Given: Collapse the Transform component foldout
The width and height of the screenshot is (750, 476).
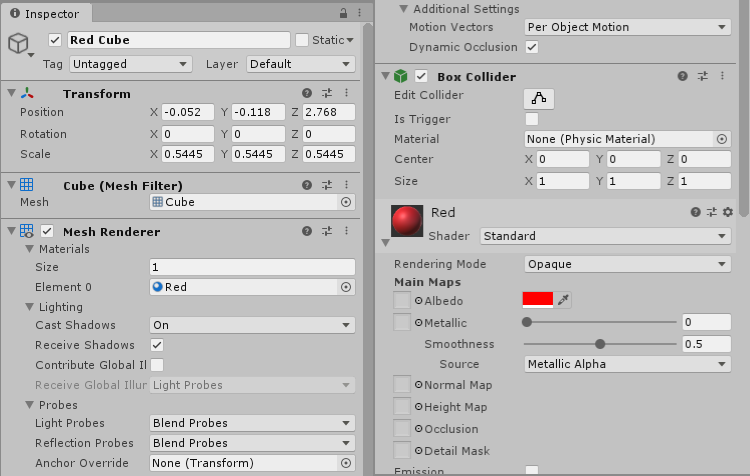Looking at the screenshot, I should pyautogui.click(x=11, y=93).
